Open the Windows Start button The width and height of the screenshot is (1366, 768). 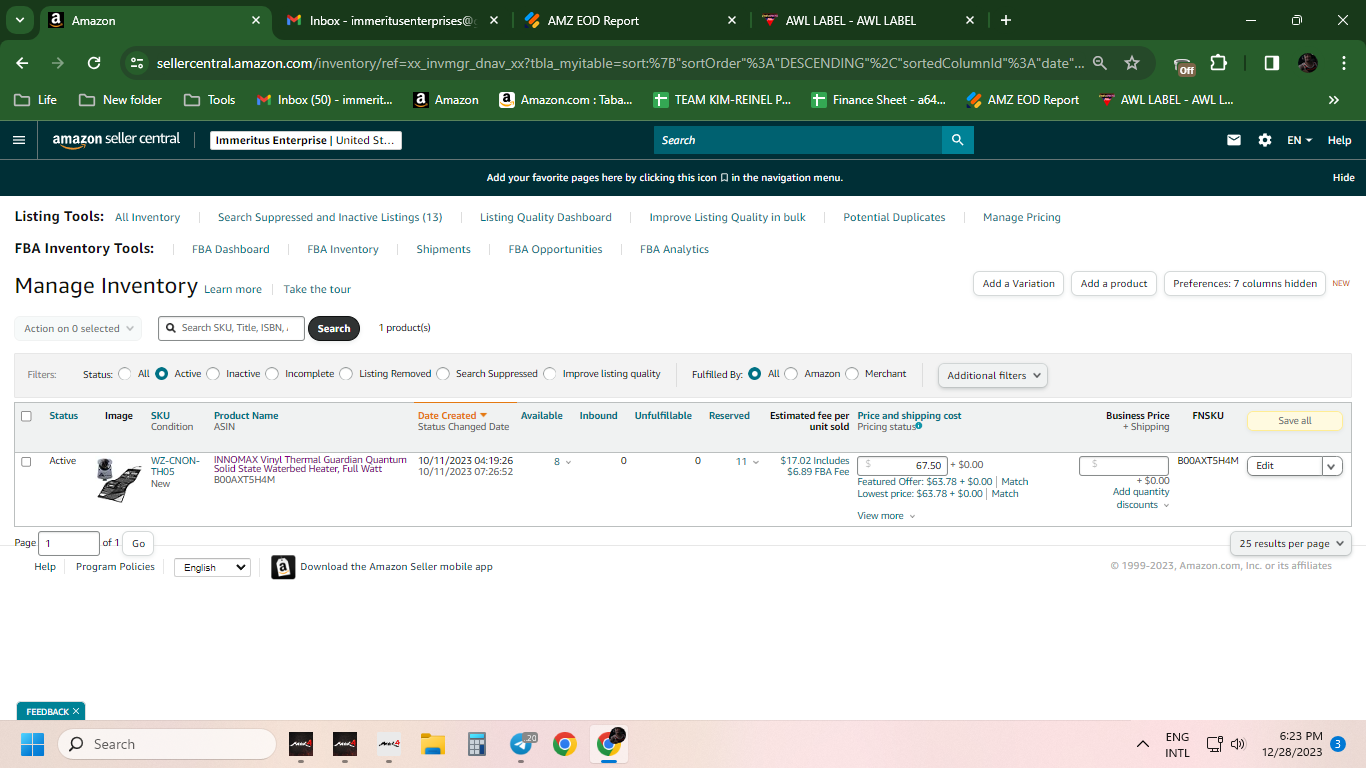pos(32,744)
